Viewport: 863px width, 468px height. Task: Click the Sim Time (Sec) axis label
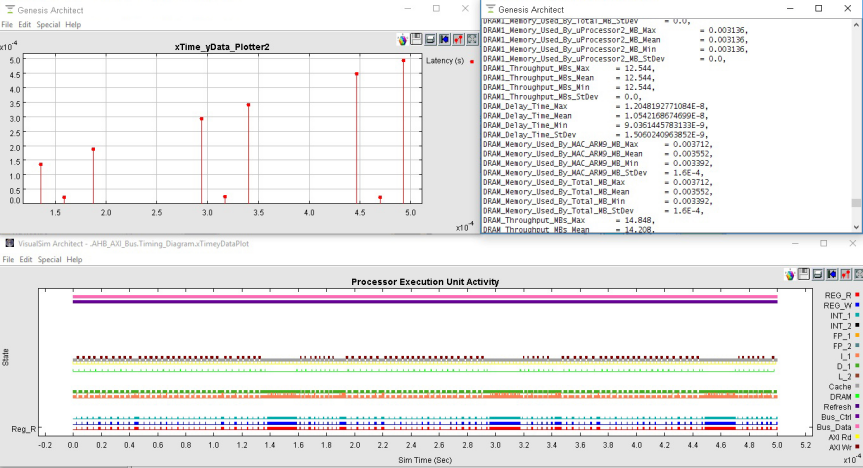coord(425,460)
